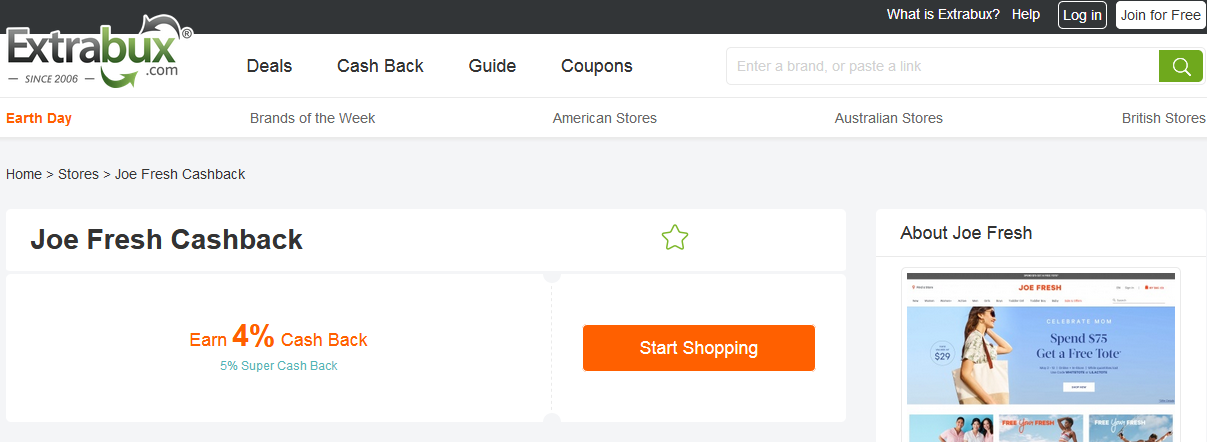Click the green search magnifier icon
This screenshot has height=442, width=1207.
coord(1180,66)
